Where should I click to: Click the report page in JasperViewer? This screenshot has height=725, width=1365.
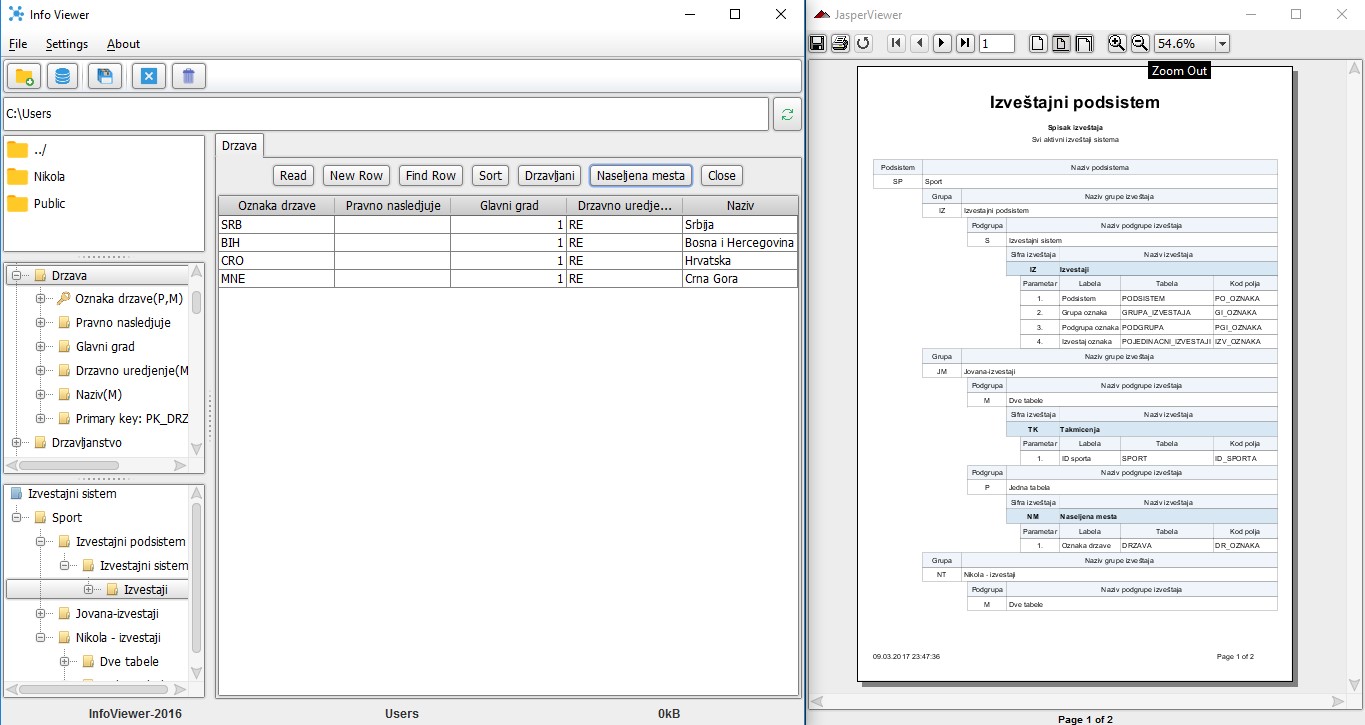pyautogui.click(x=1074, y=374)
